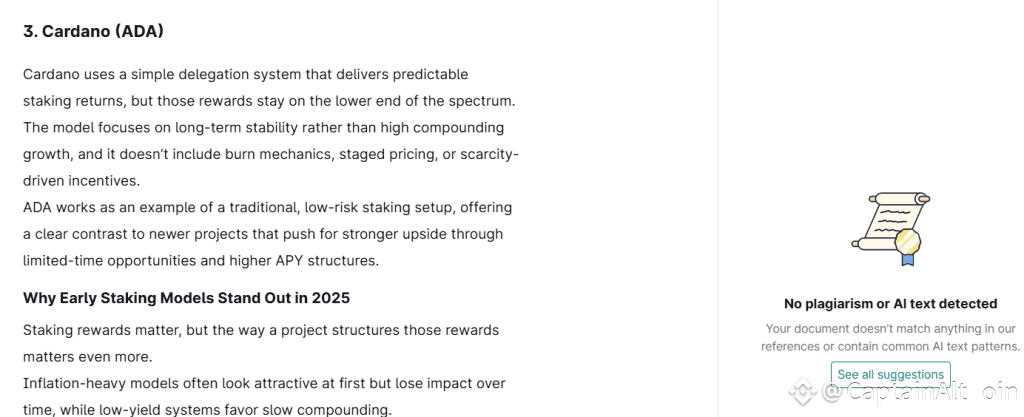Click the 'matters even more.' line
Image resolution: width=1024 pixels, height=417 pixels.
click(87, 356)
